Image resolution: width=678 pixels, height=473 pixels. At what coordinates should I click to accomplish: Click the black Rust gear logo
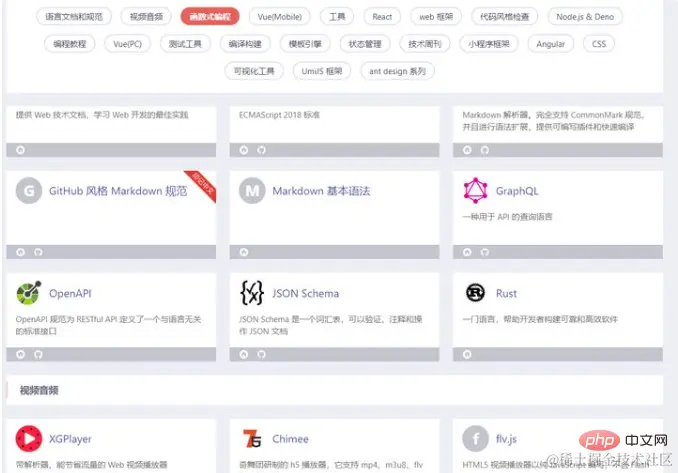(476, 293)
